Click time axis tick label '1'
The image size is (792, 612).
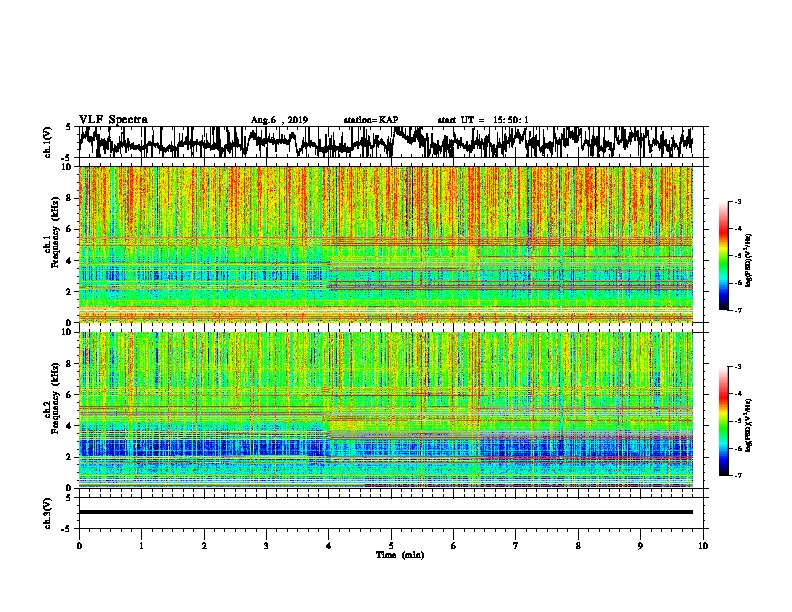click(141, 546)
